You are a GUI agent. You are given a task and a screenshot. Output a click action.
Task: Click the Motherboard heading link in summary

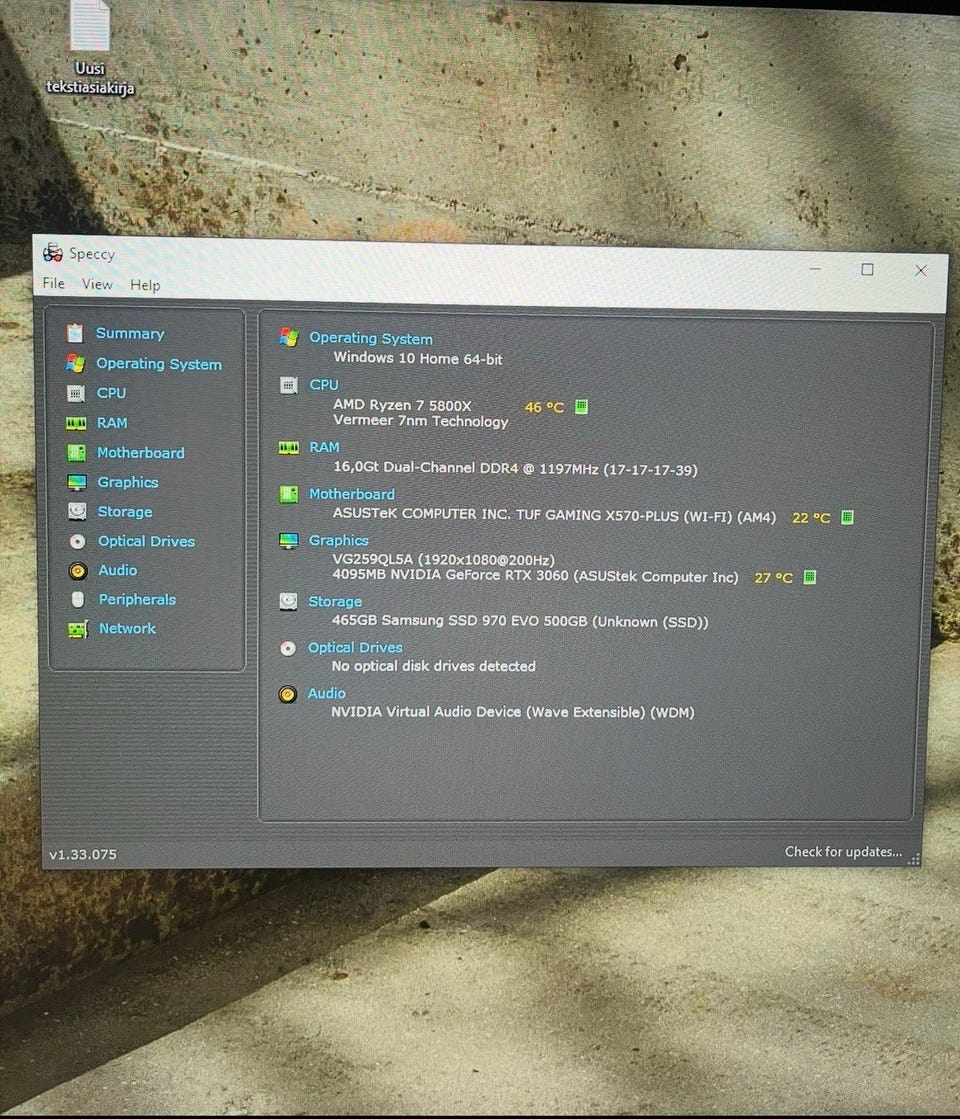pyautogui.click(x=352, y=494)
